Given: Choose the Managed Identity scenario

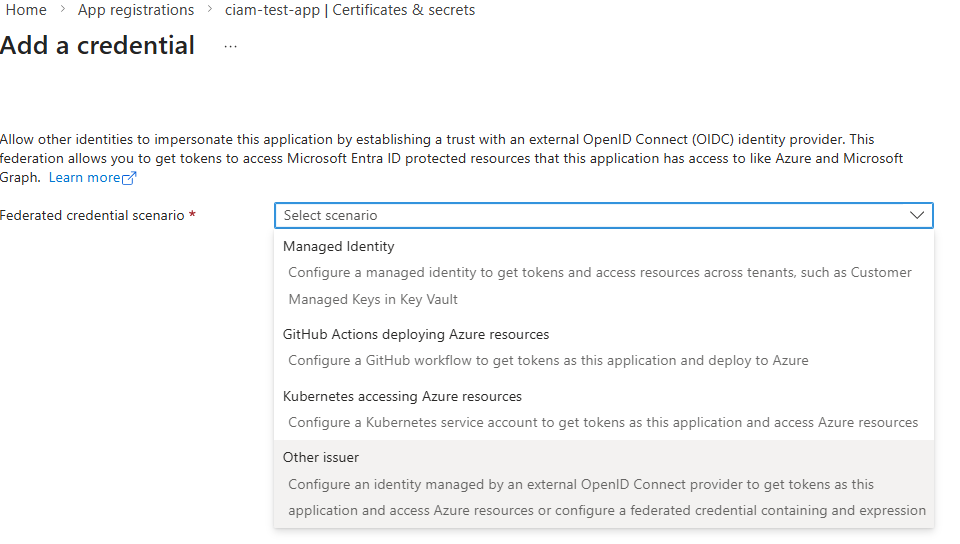Looking at the screenshot, I should point(339,246).
